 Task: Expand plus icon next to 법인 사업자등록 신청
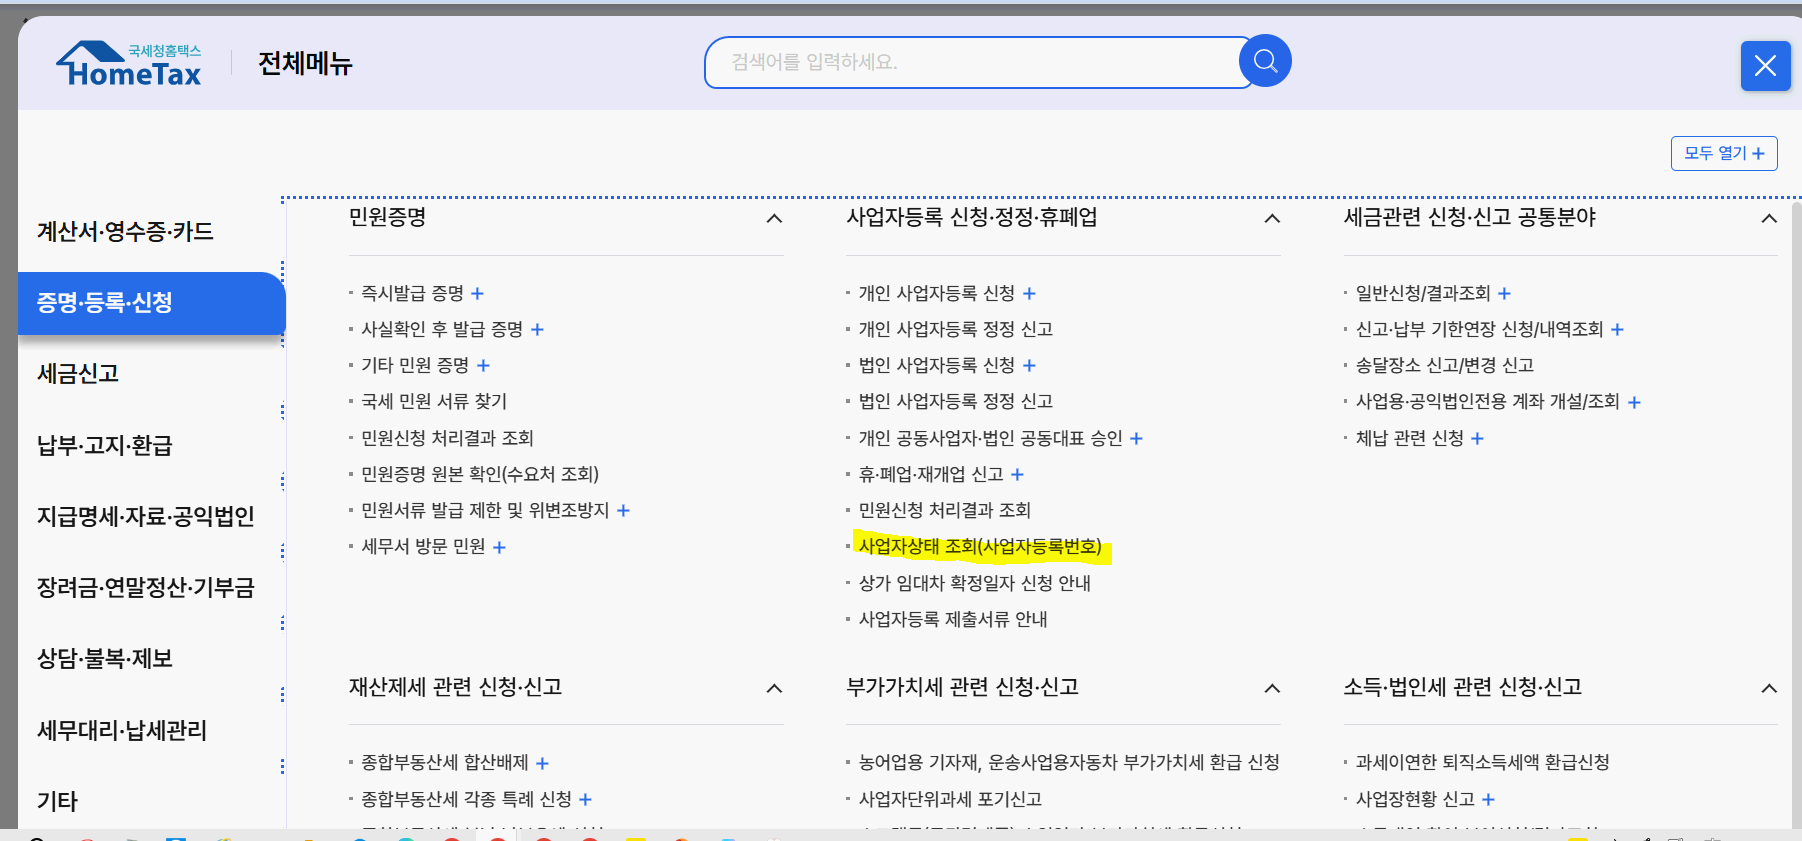(1029, 365)
